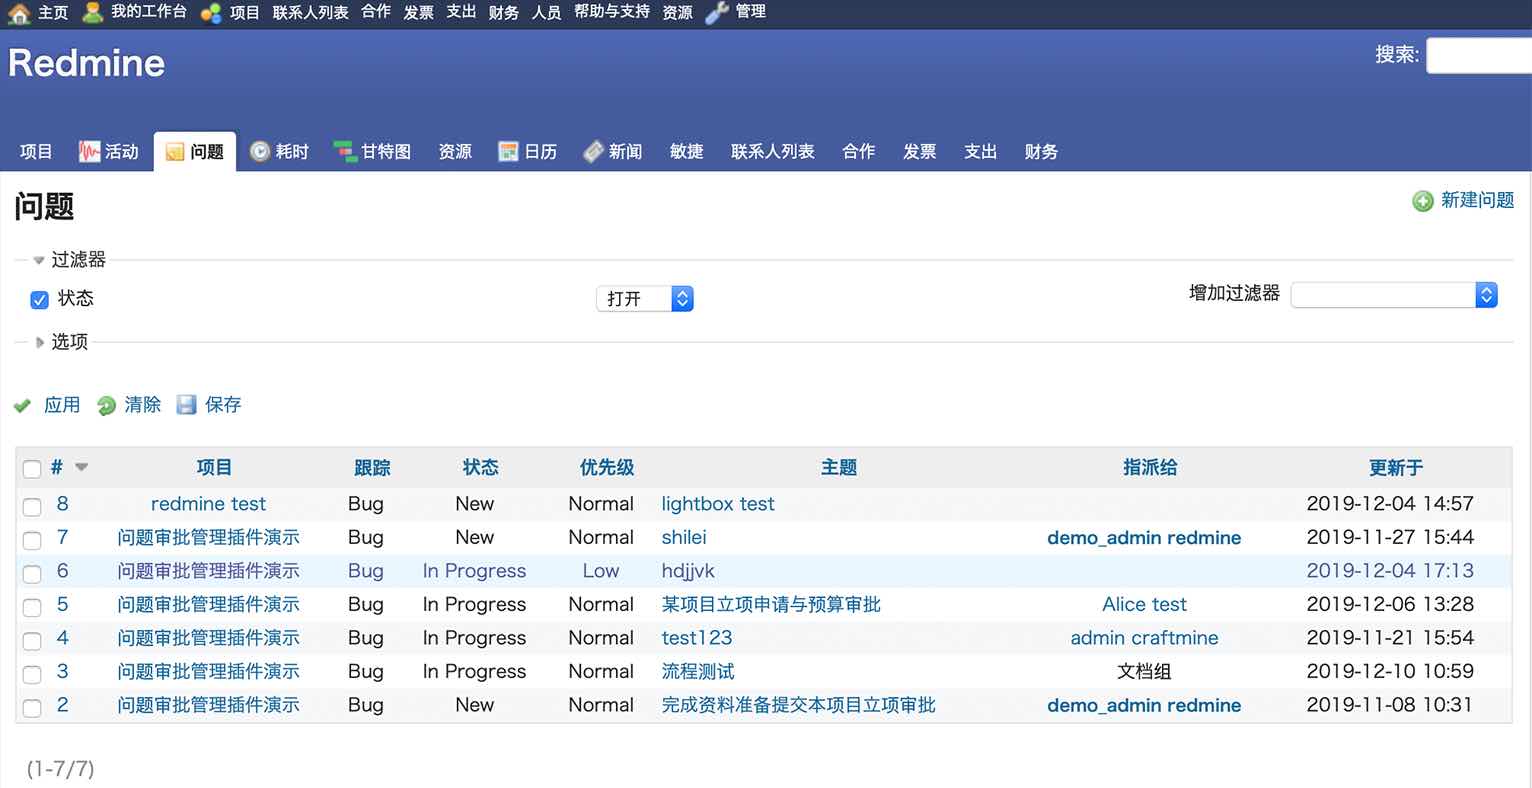
Task: Click the clock icon on 耗时 tab
Action: pos(260,152)
